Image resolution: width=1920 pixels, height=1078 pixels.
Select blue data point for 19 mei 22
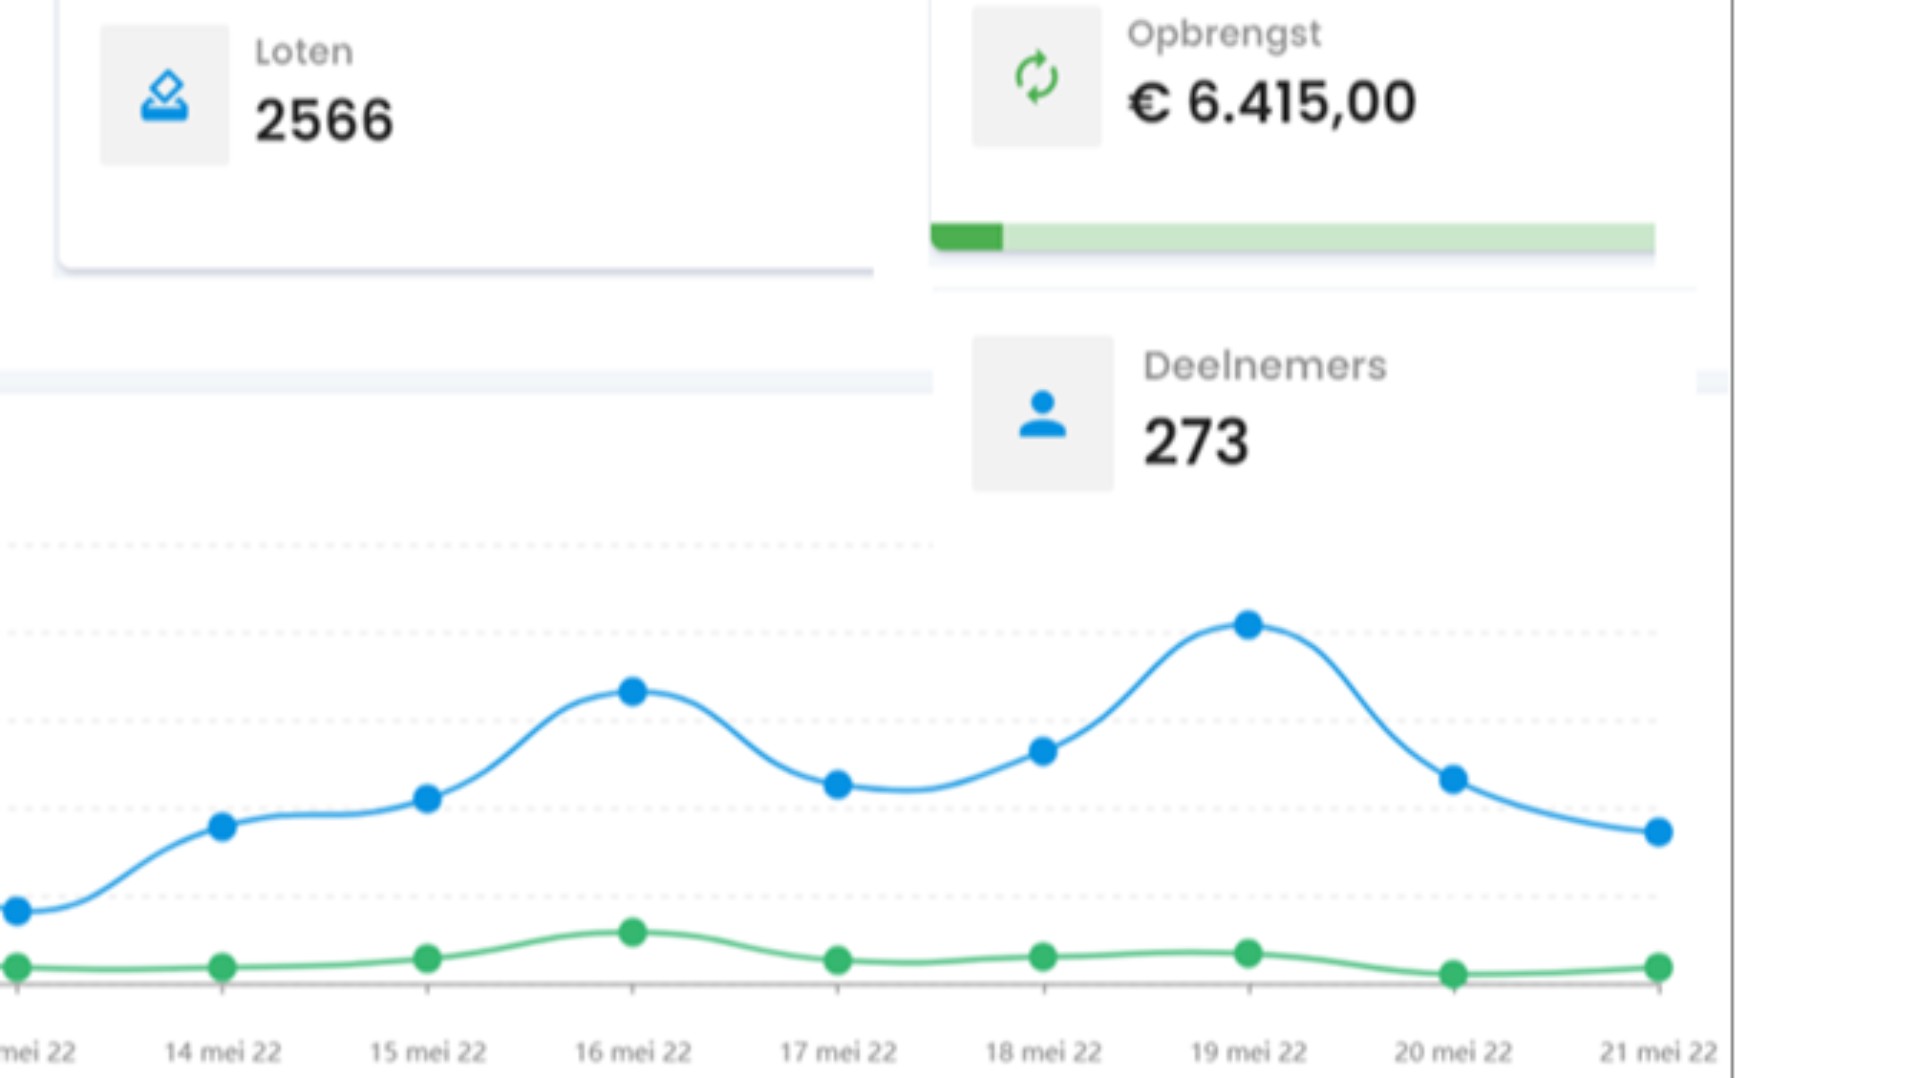point(1248,625)
